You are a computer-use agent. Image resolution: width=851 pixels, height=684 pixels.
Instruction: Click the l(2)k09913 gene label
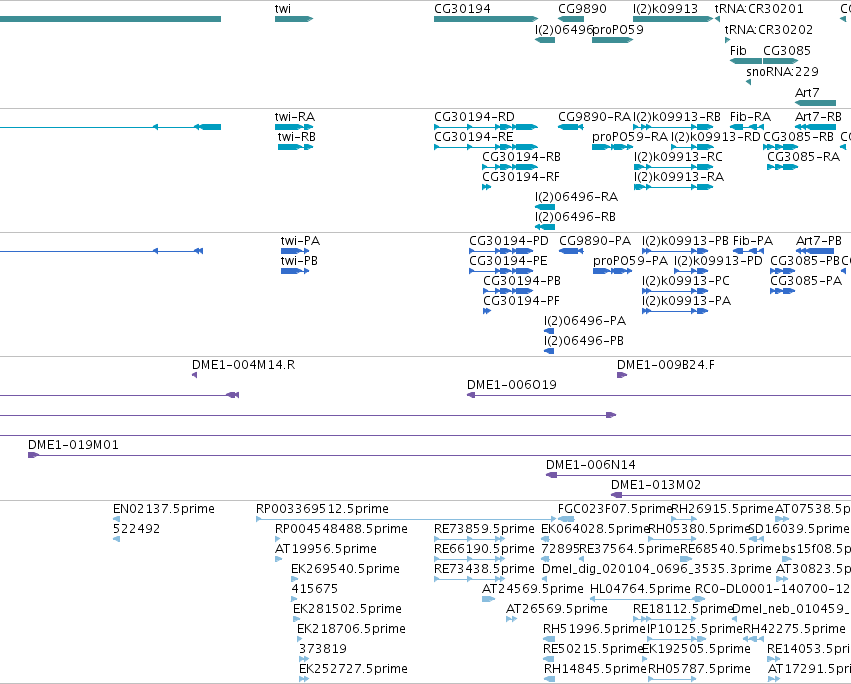pyautogui.click(x=665, y=9)
